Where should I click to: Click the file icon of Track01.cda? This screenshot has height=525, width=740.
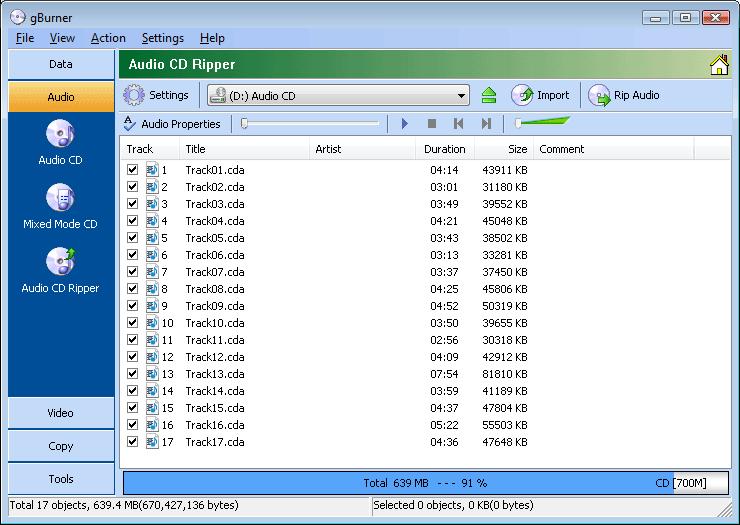click(x=152, y=169)
